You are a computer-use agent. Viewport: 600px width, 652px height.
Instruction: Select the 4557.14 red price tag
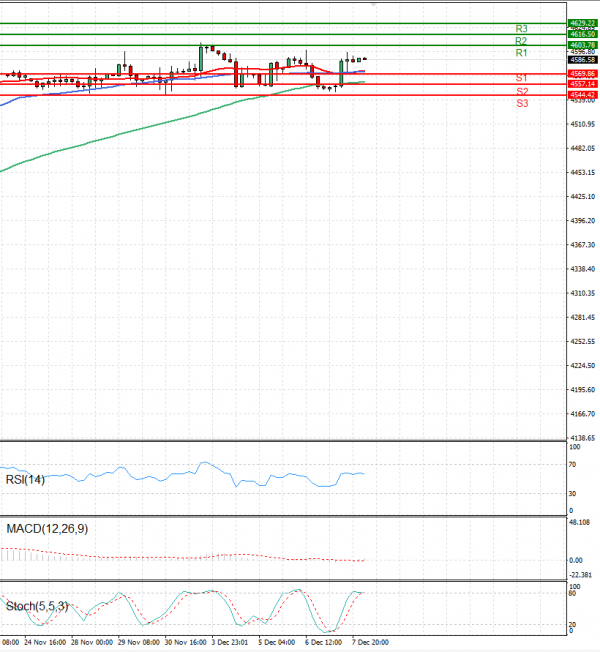(582, 84)
